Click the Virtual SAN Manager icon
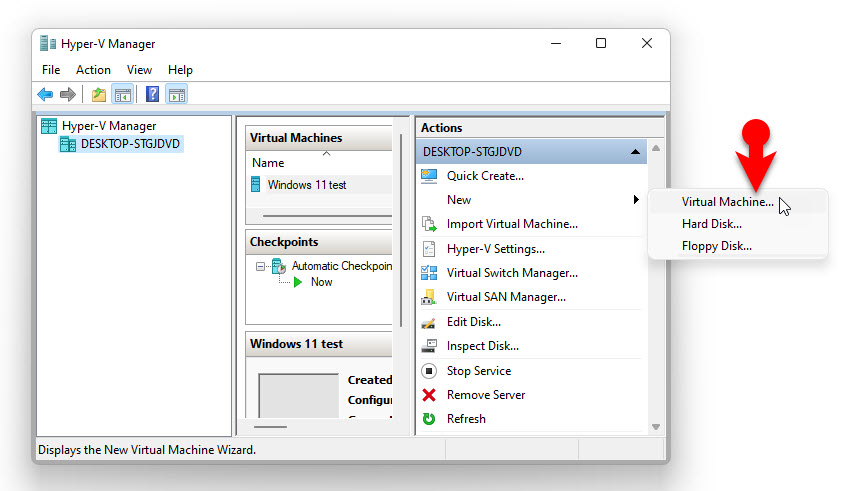 pyautogui.click(x=429, y=297)
